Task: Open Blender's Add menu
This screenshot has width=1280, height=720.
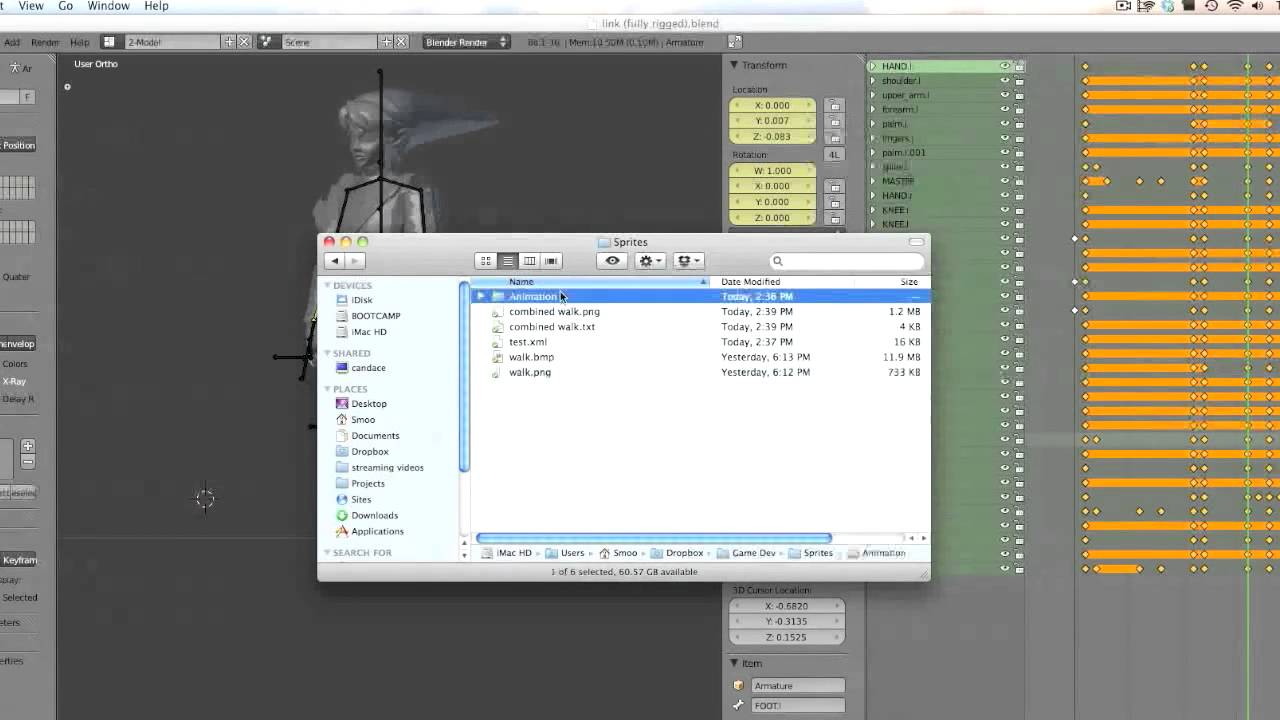Action: [x=12, y=42]
